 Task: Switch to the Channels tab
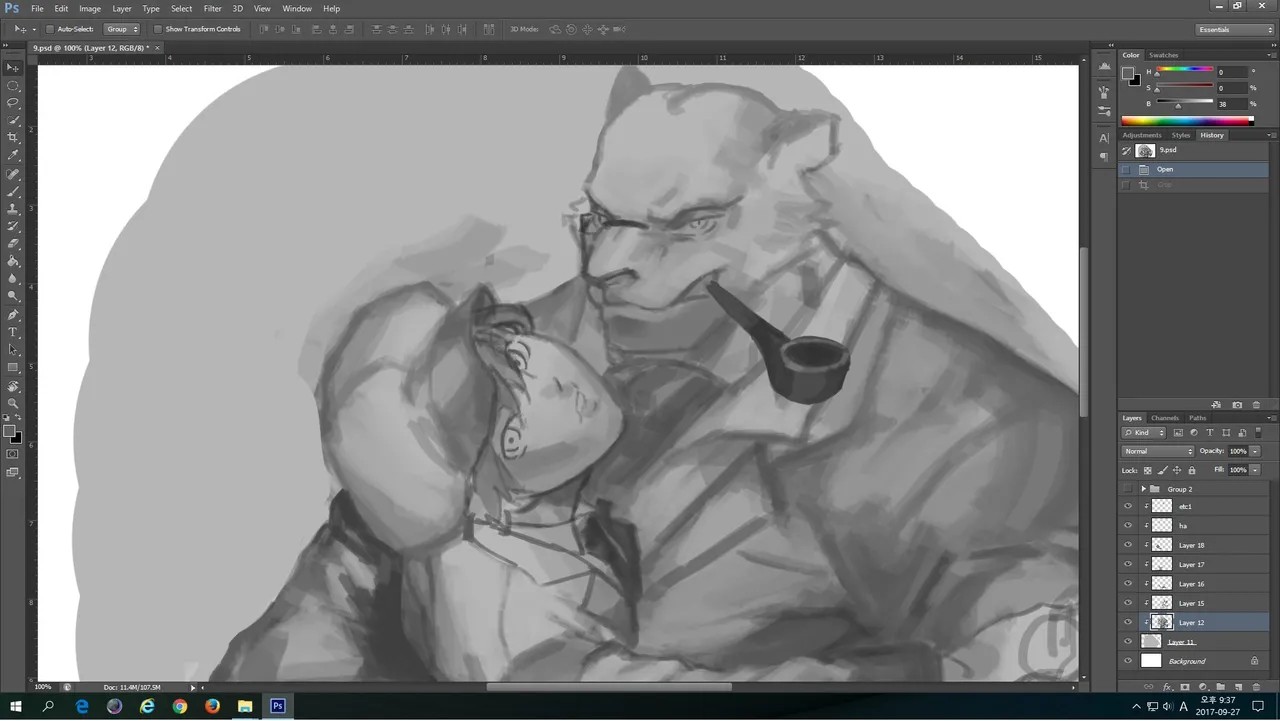[x=1165, y=418]
